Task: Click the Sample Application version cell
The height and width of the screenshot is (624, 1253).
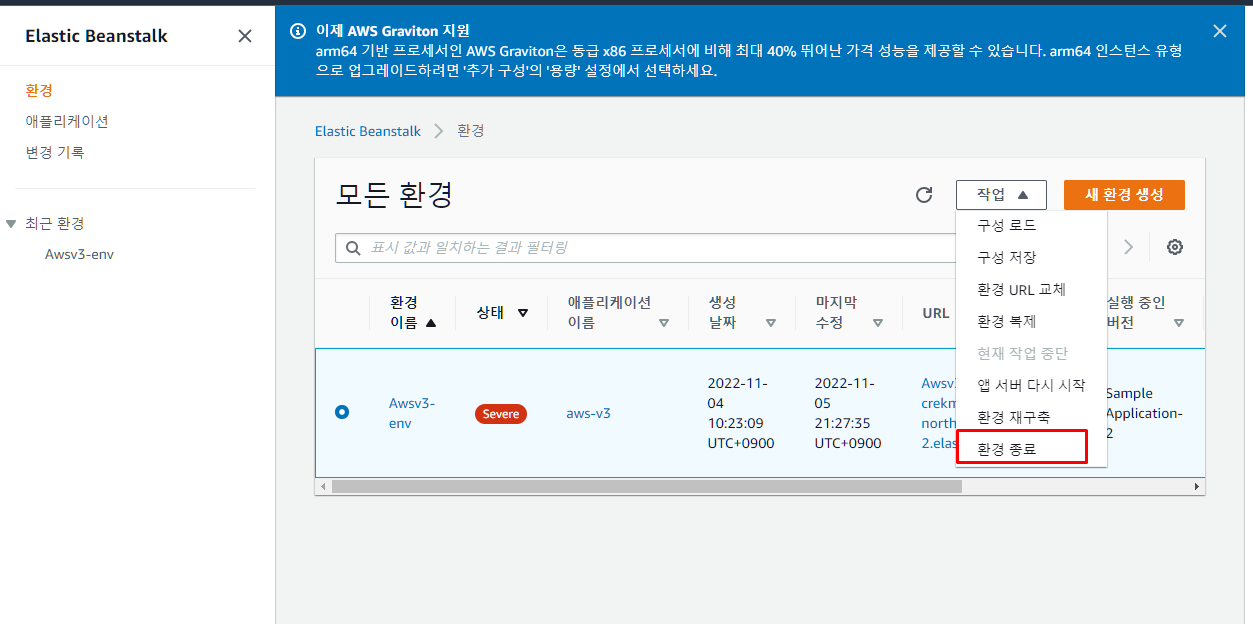Action: point(1145,413)
